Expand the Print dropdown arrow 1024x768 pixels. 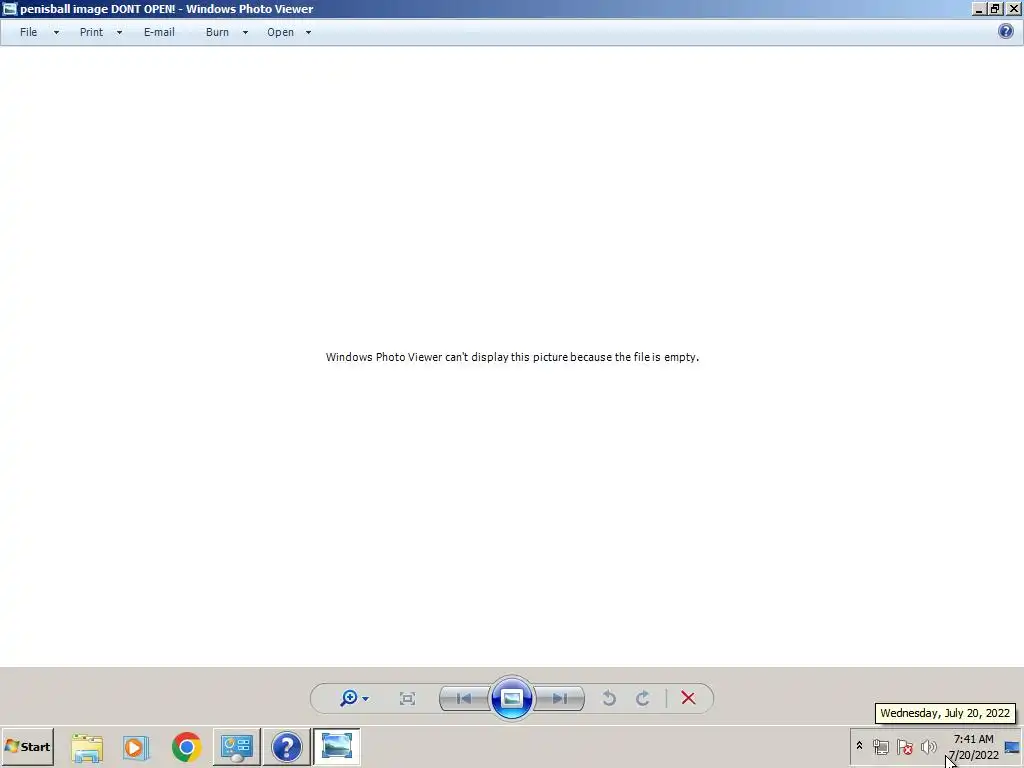pyautogui.click(x=120, y=33)
